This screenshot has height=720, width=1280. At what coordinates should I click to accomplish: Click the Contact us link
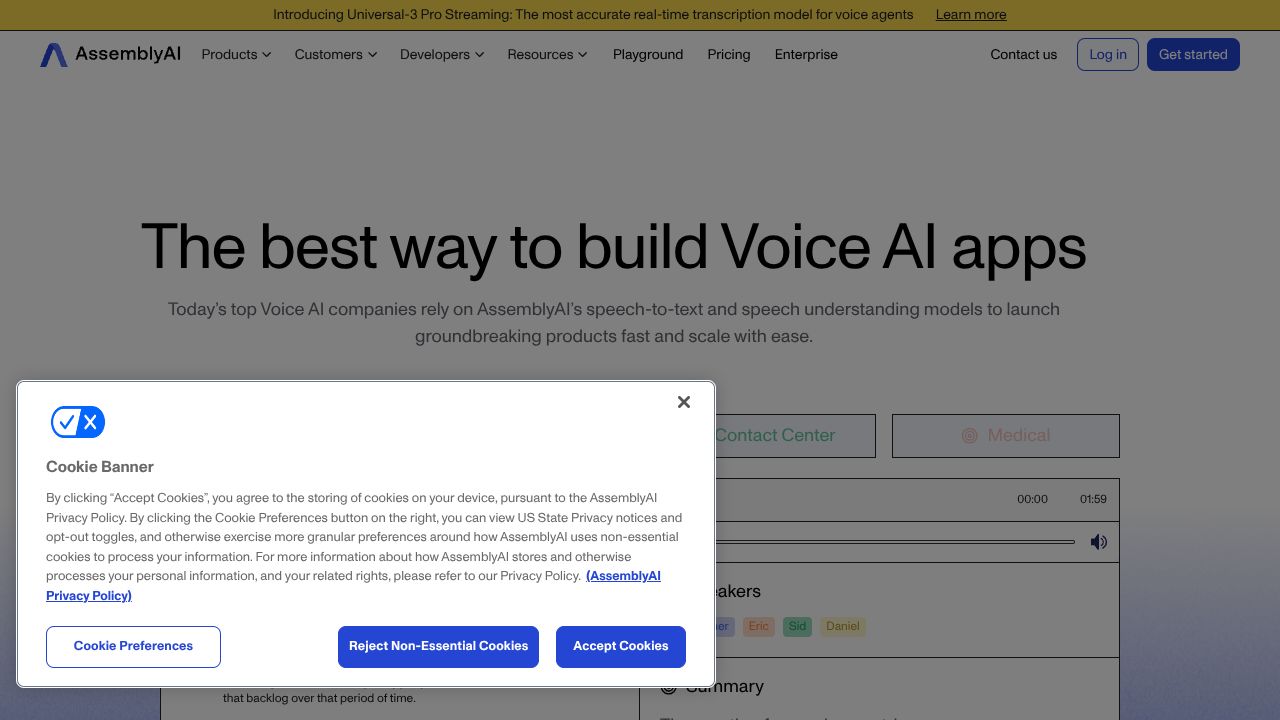[x=1023, y=55]
